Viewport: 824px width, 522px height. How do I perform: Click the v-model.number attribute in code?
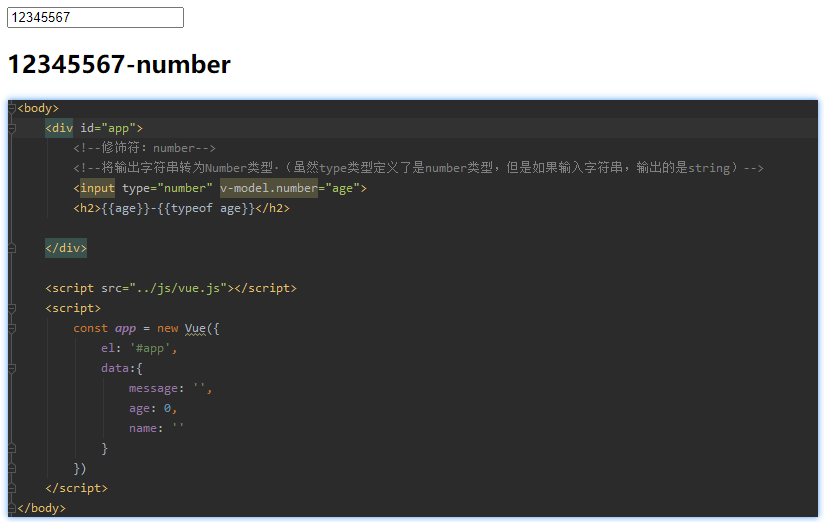click(x=269, y=188)
